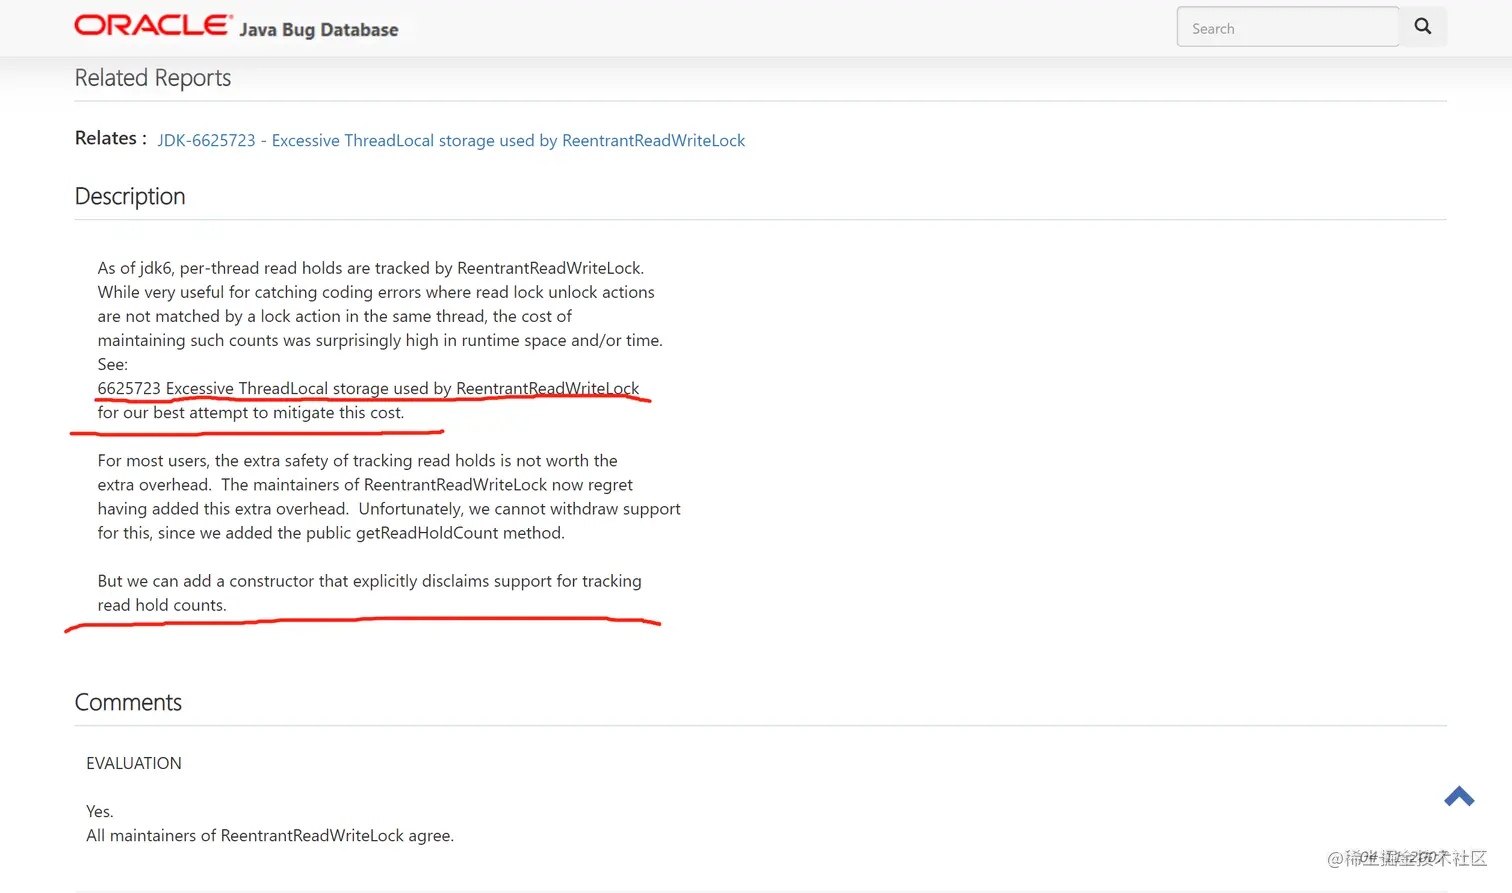Image resolution: width=1512 pixels, height=893 pixels.
Task: Open the JDK-6625723 related report link
Action: [451, 140]
